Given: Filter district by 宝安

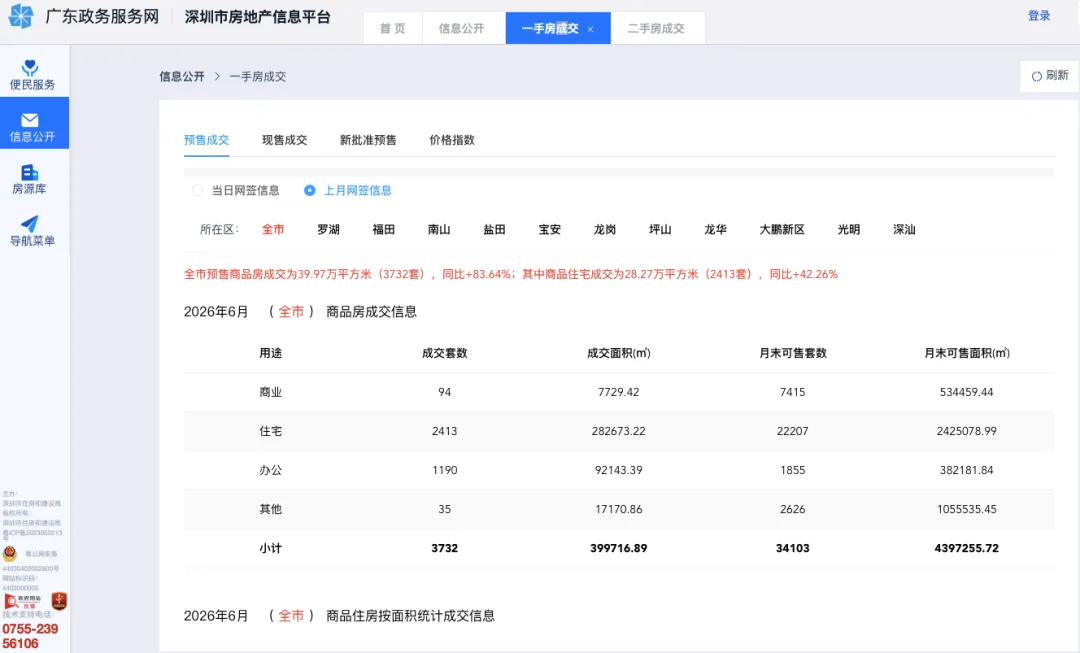Looking at the screenshot, I should [550, 229].
